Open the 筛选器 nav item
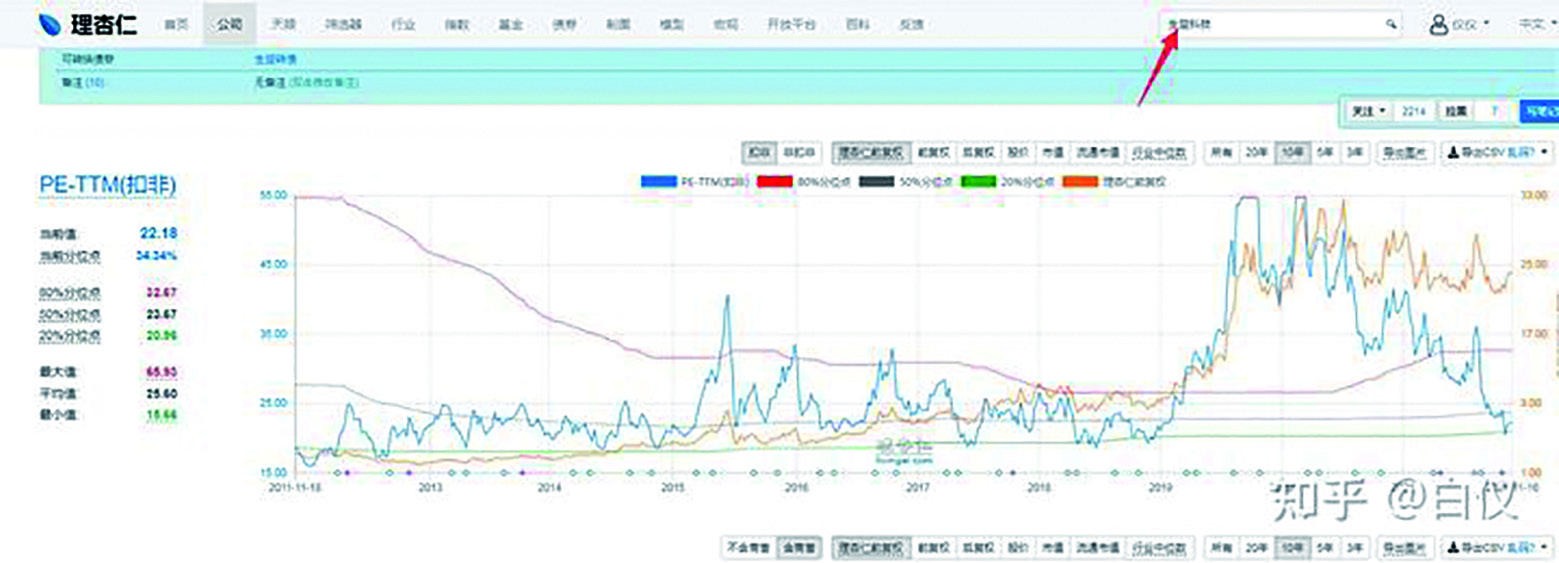 point(342,24)
